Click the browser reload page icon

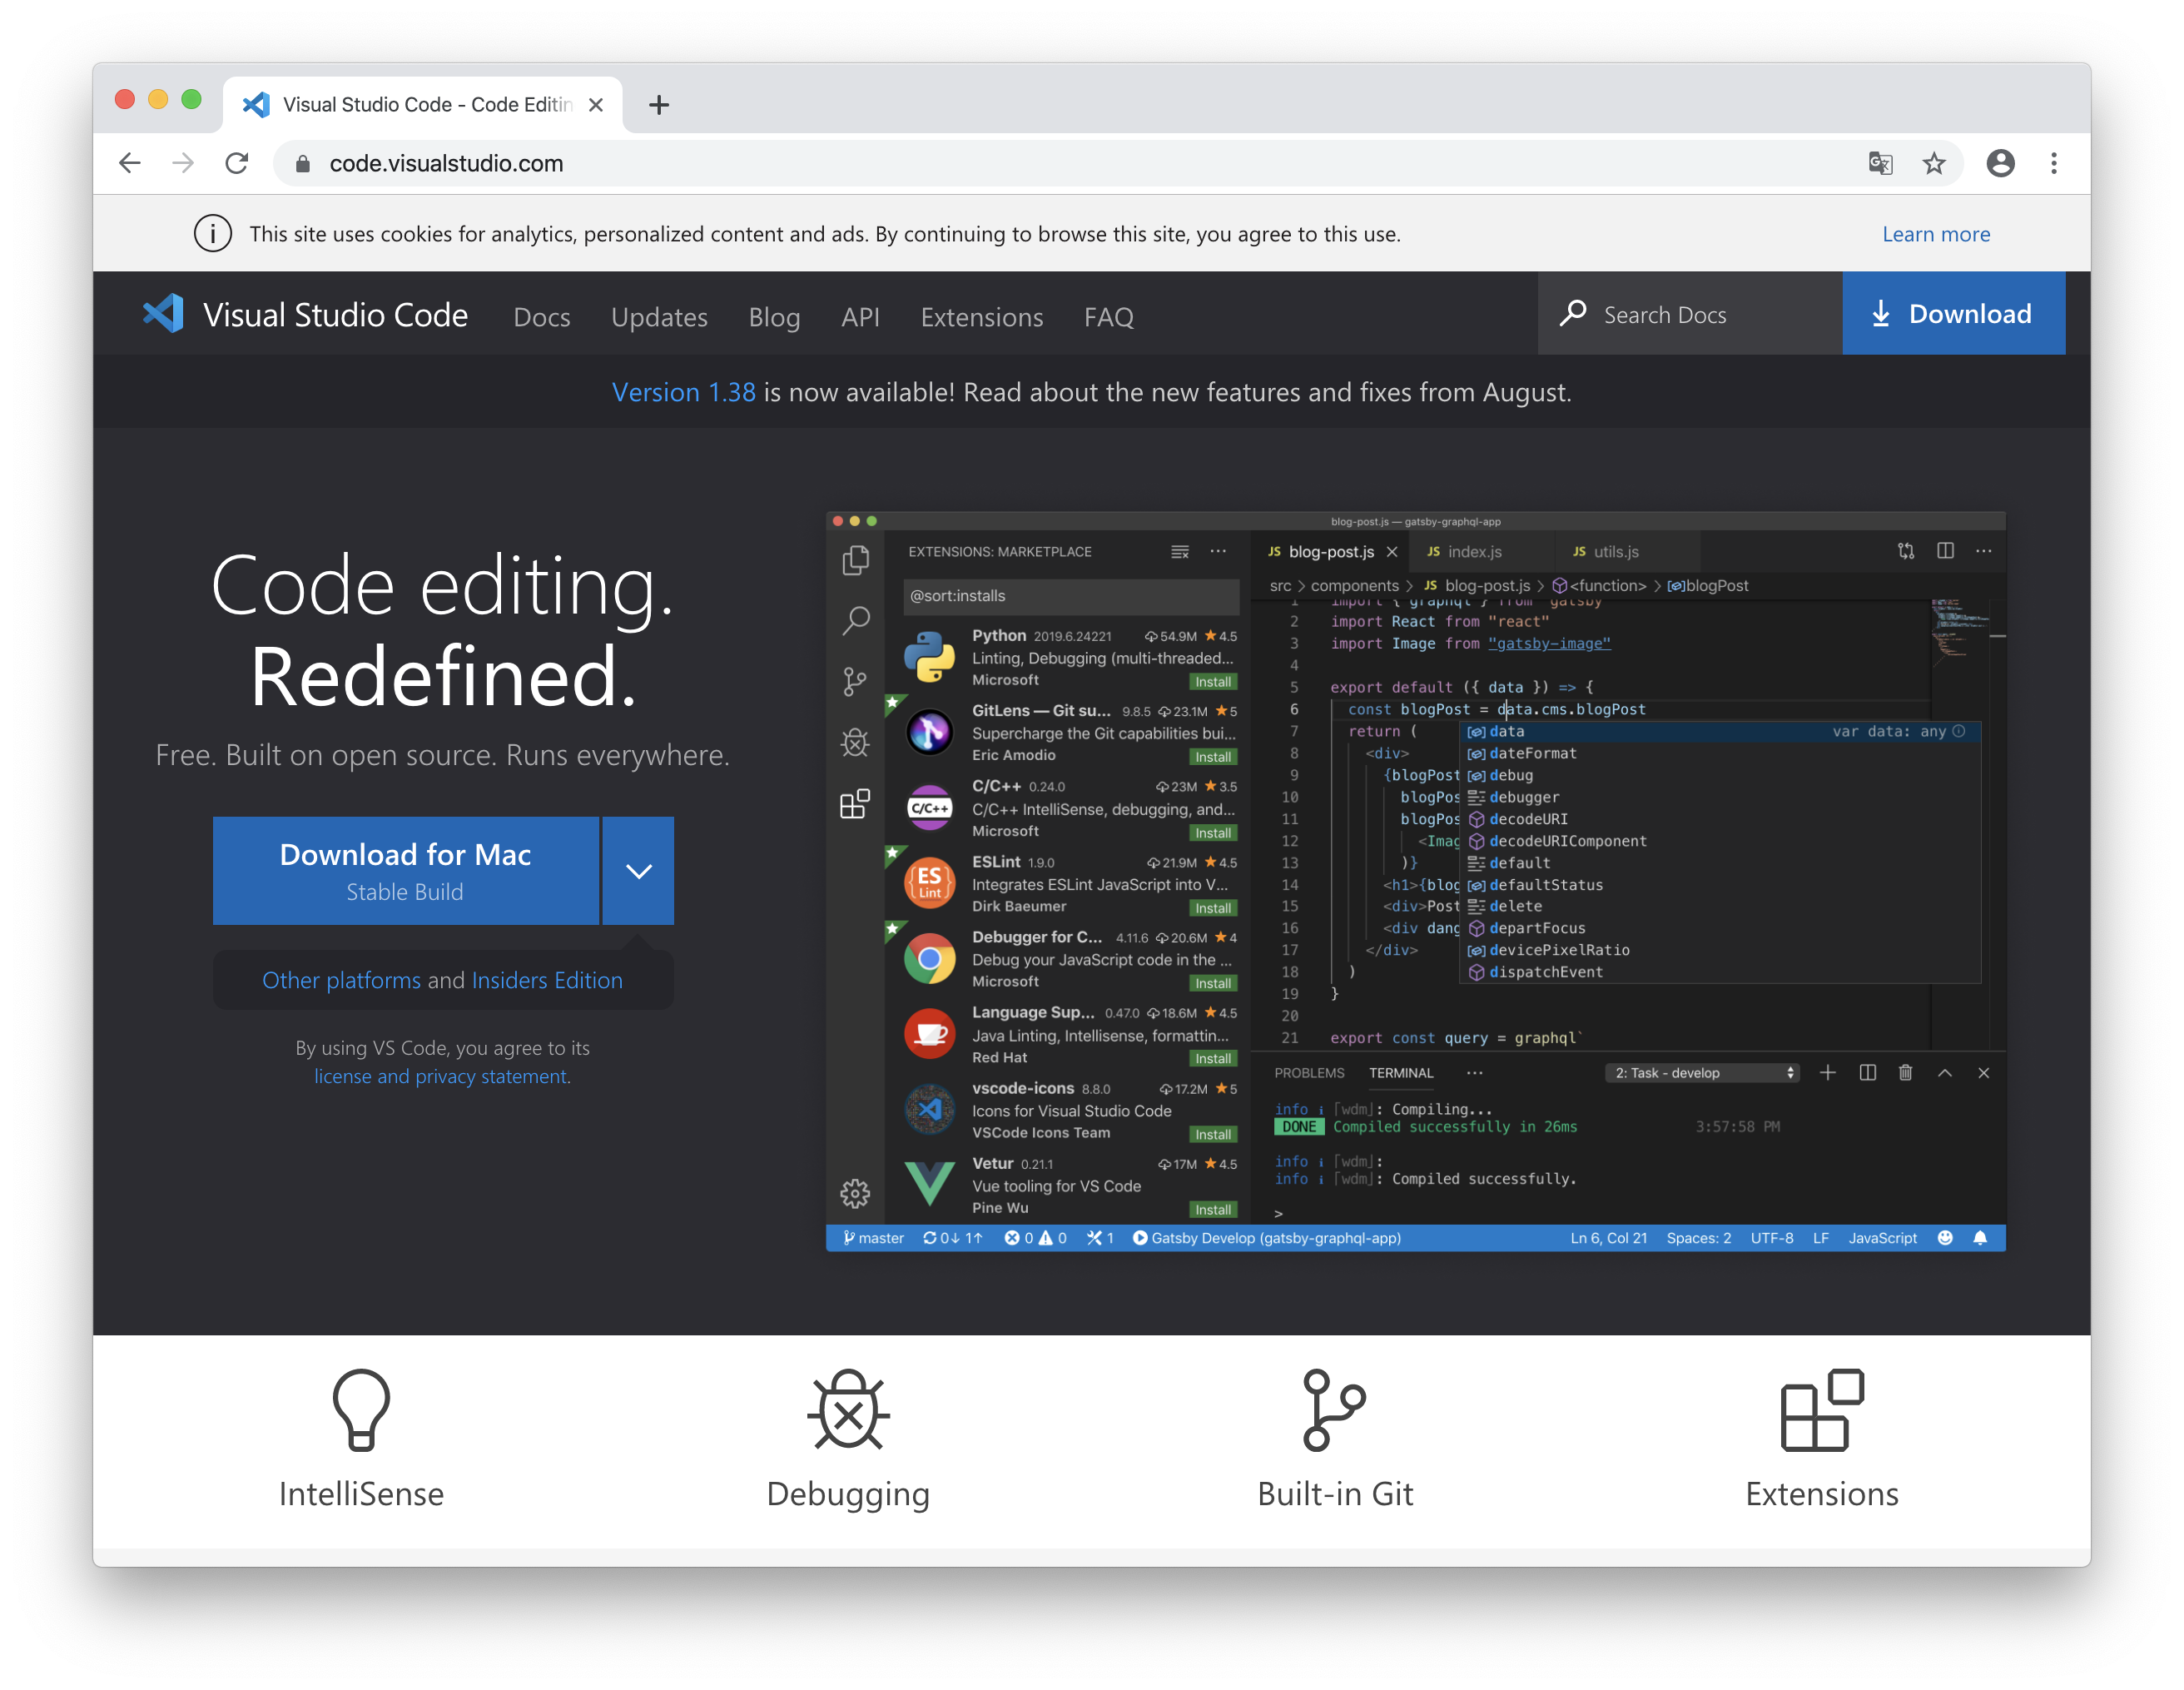237,163
